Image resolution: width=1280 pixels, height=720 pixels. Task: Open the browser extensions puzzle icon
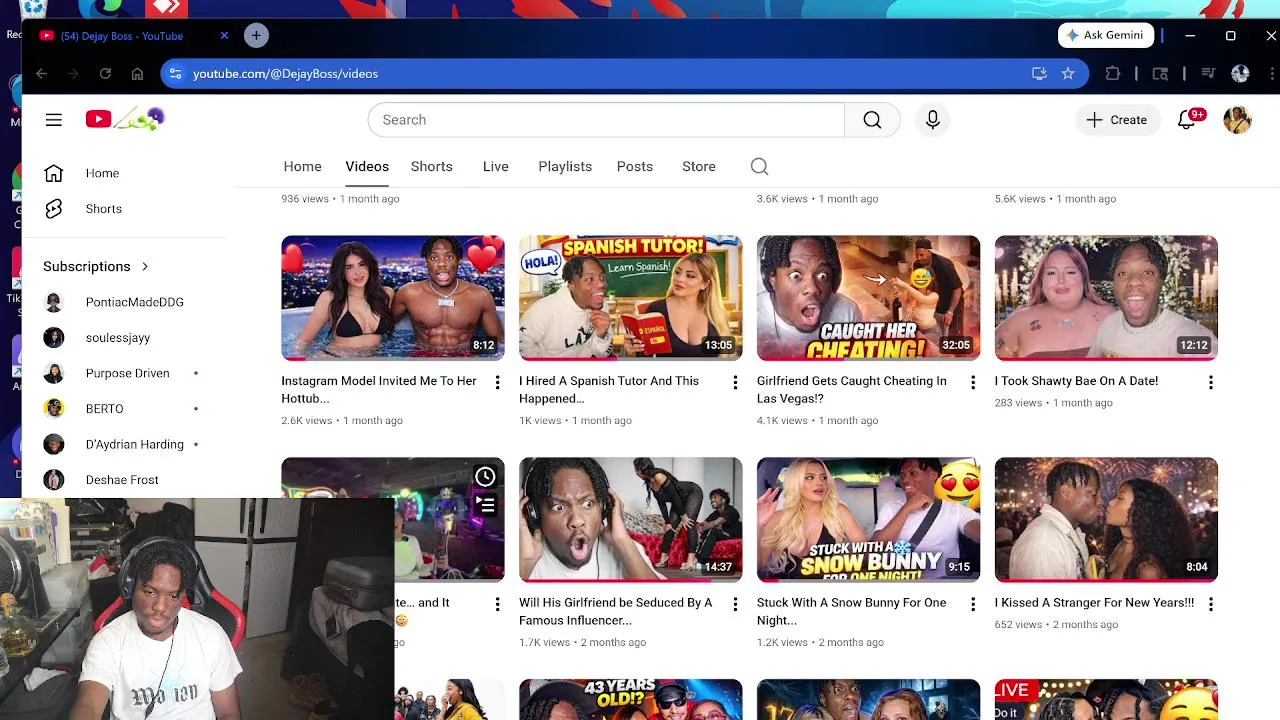(x=1113, y=74)
